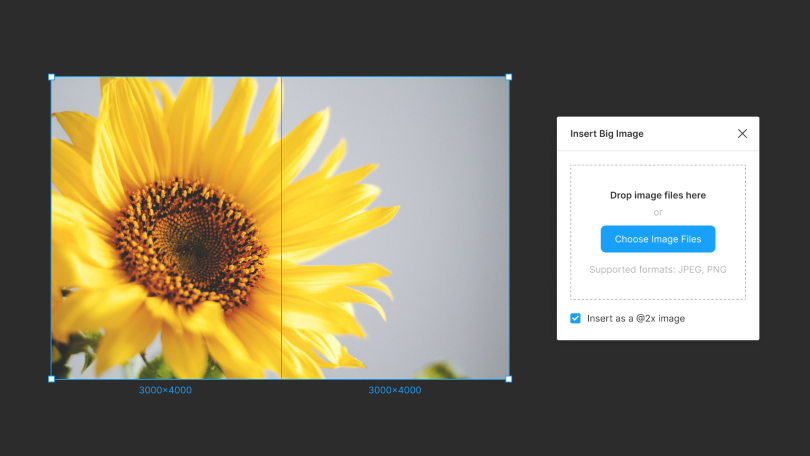Uncheck Insert as a @2x image checkbox
This screenshot has width=810, height=456.
pyautogui.click(x=575, y=318)
